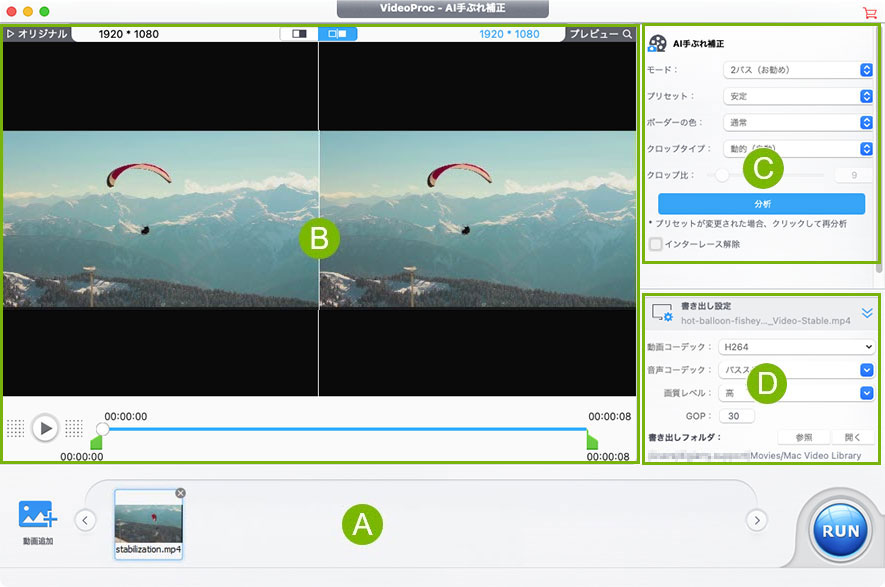885x587 pixels.
Task: Remove the stabilization.mp4 clip with its X icon
Action: click(180, 493)
